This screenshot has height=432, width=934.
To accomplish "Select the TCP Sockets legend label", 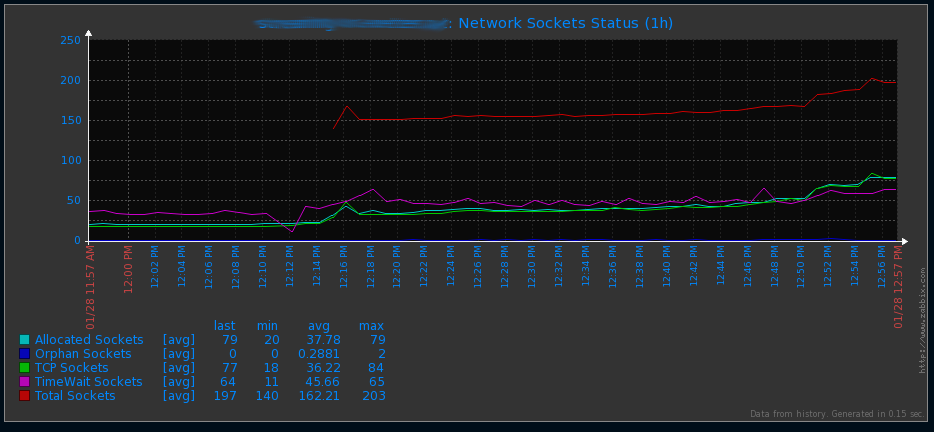I will click(x=71, y=368).
